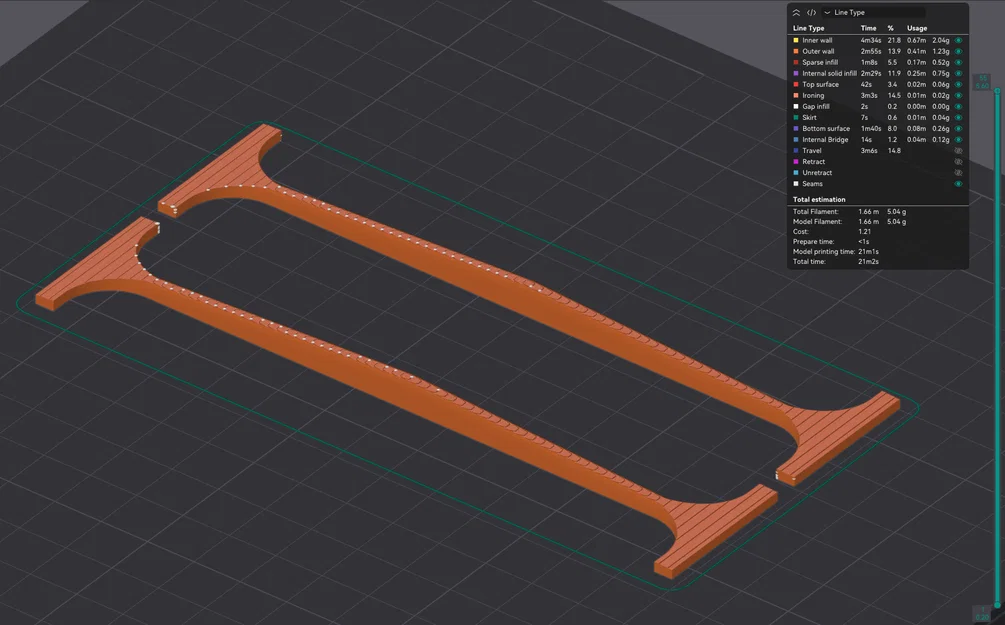Click the Bottom surface color swatch

pos(796,129)
